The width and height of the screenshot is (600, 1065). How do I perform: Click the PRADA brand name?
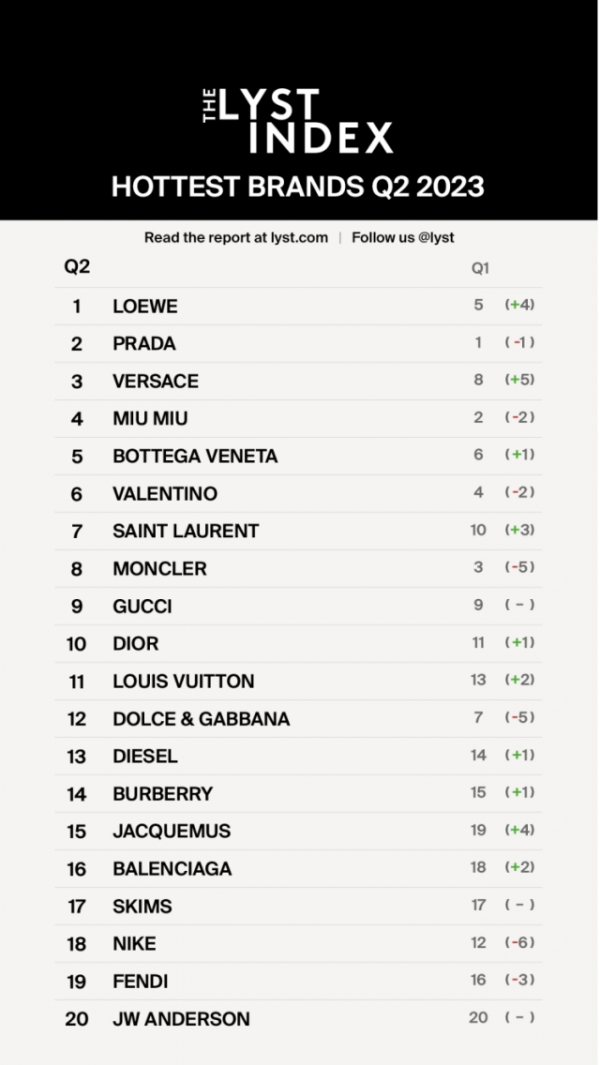[144, 344]
